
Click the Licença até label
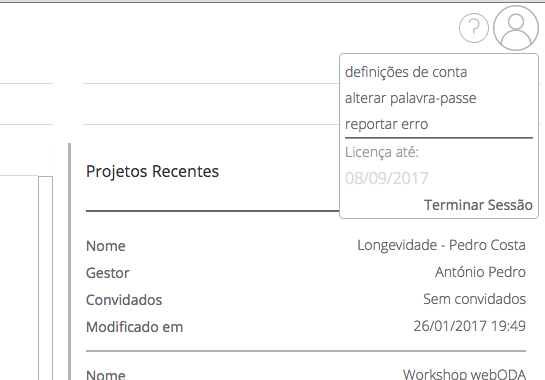pyautogui.click(x=382, y=152)
